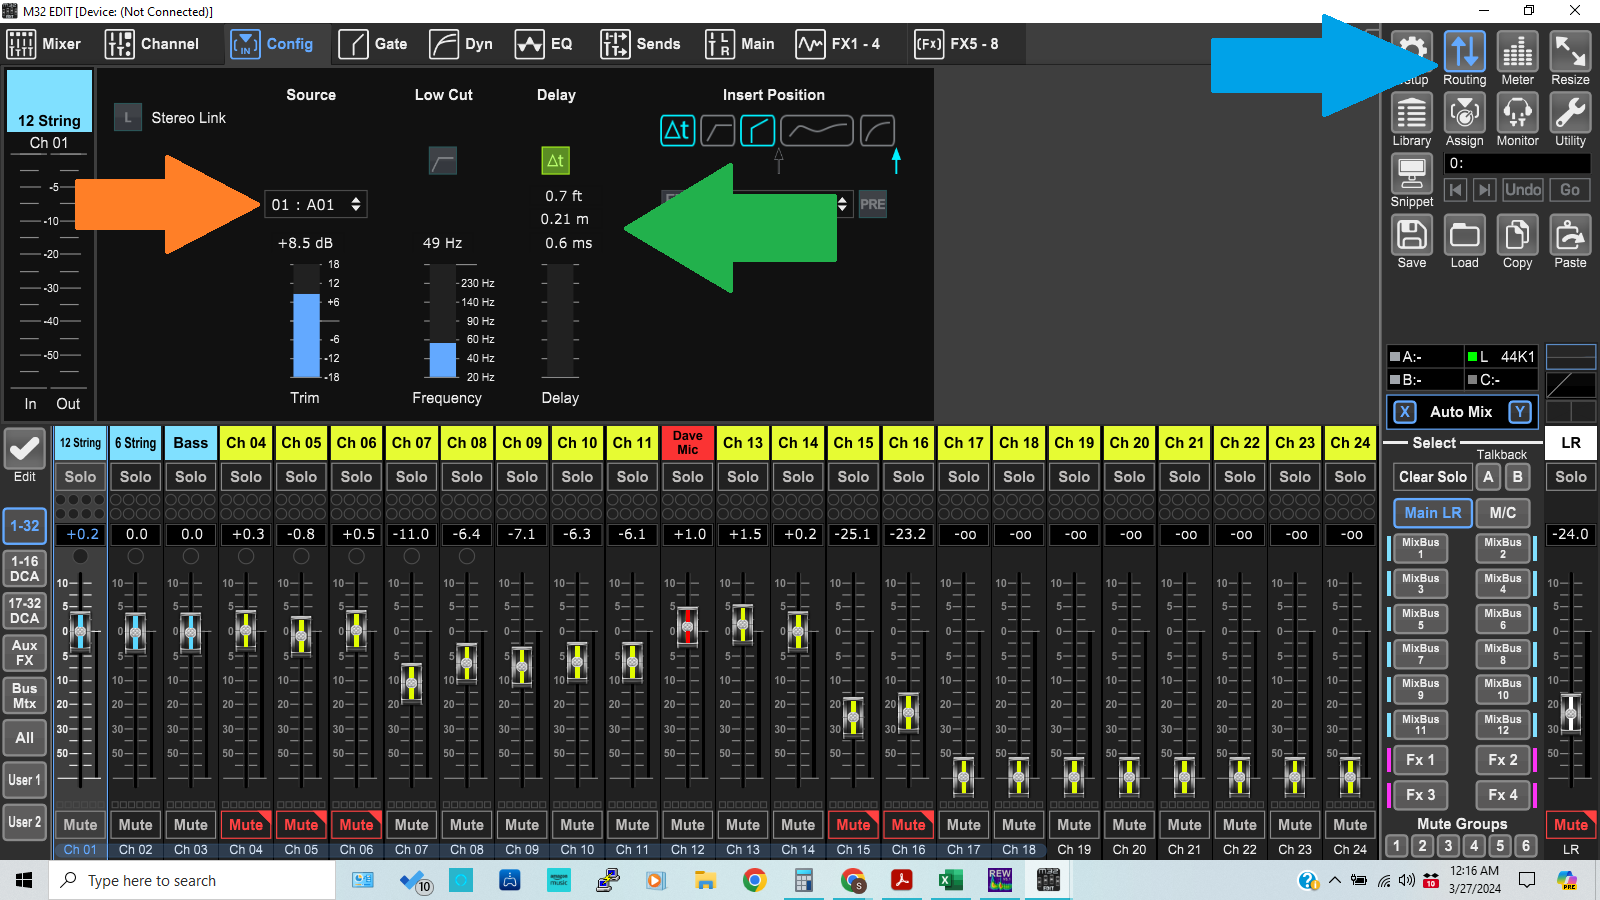Toggle the Stereo Link button
Screen dimensions: 1600x900
pos(127,118)
